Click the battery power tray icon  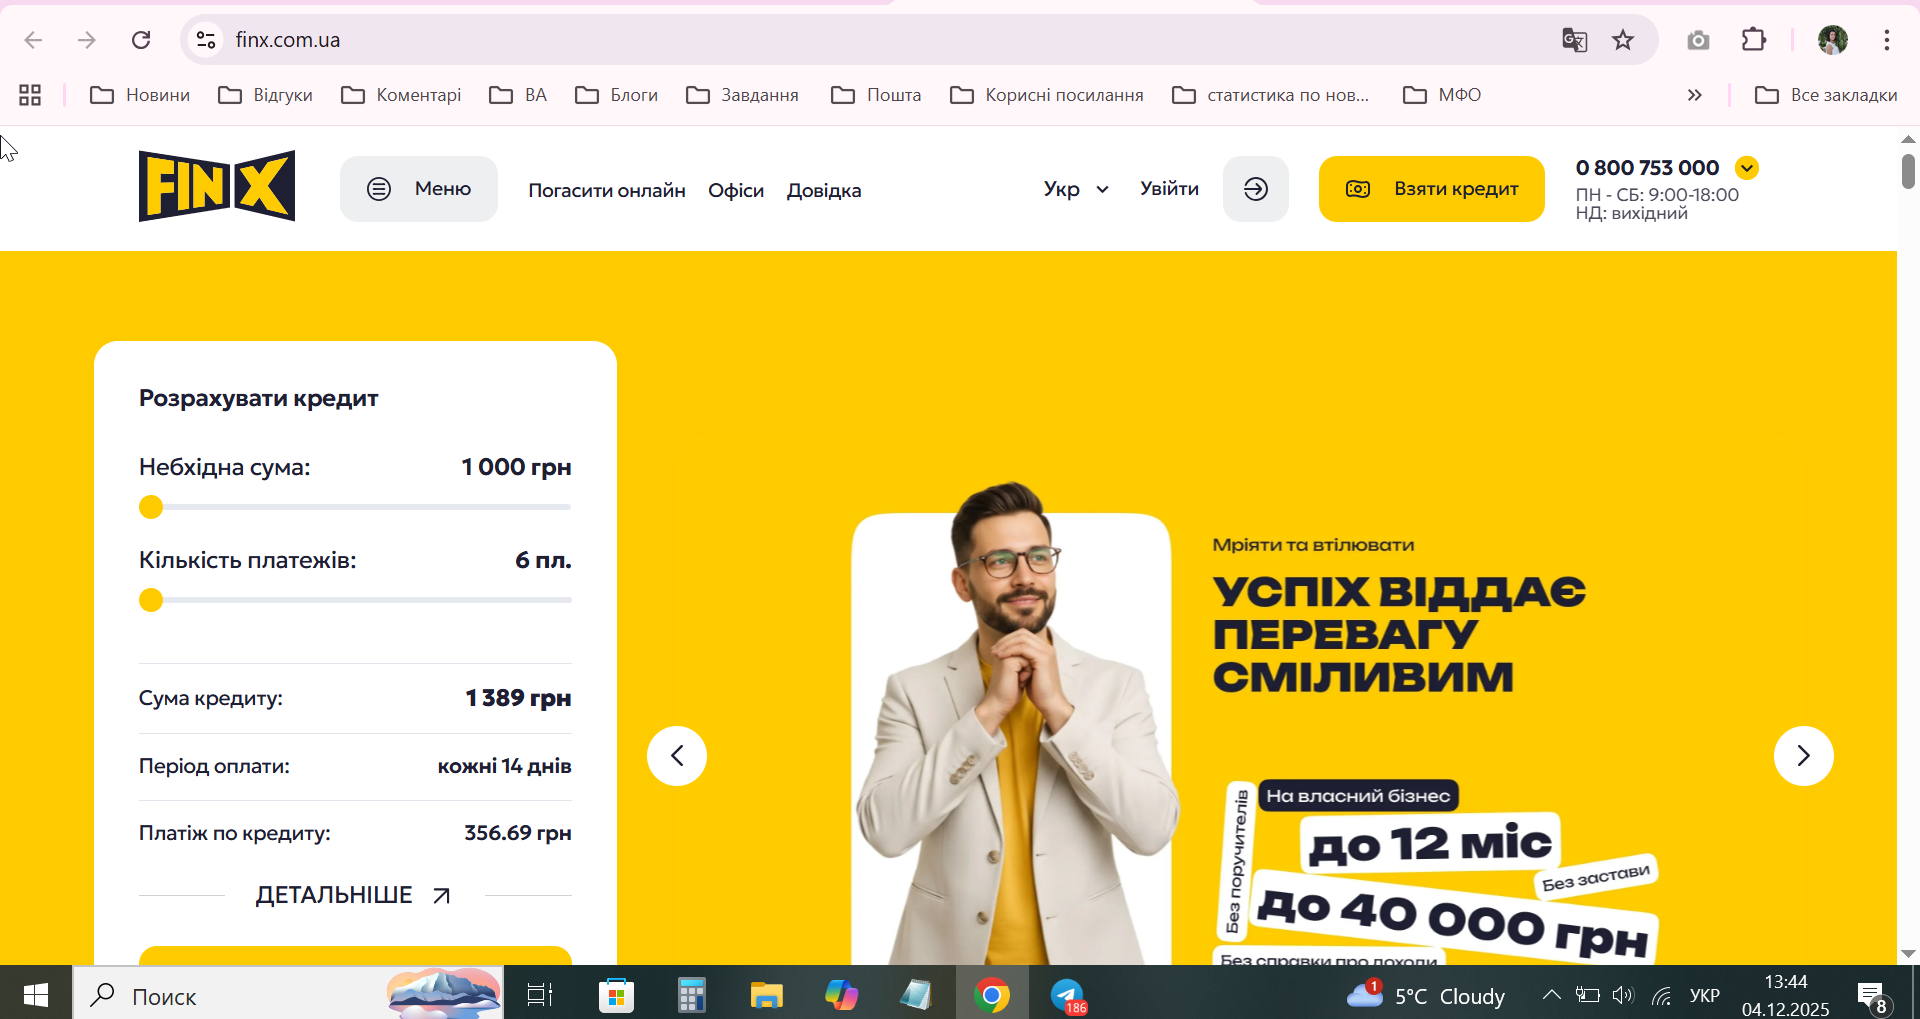[1588, 995]
